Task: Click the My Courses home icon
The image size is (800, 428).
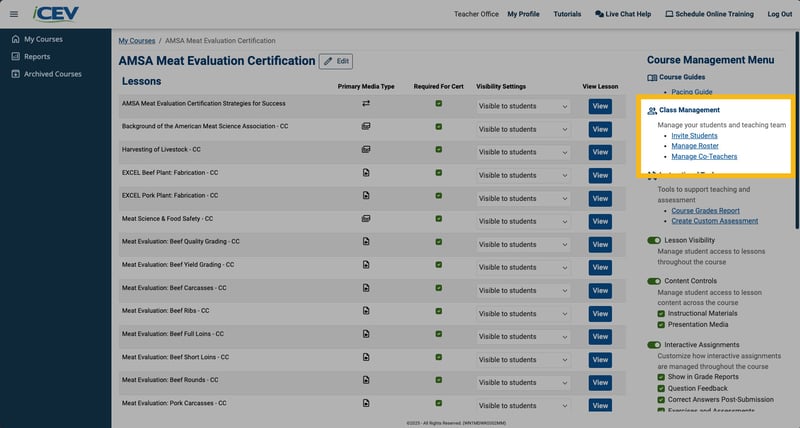Action: 15,39
